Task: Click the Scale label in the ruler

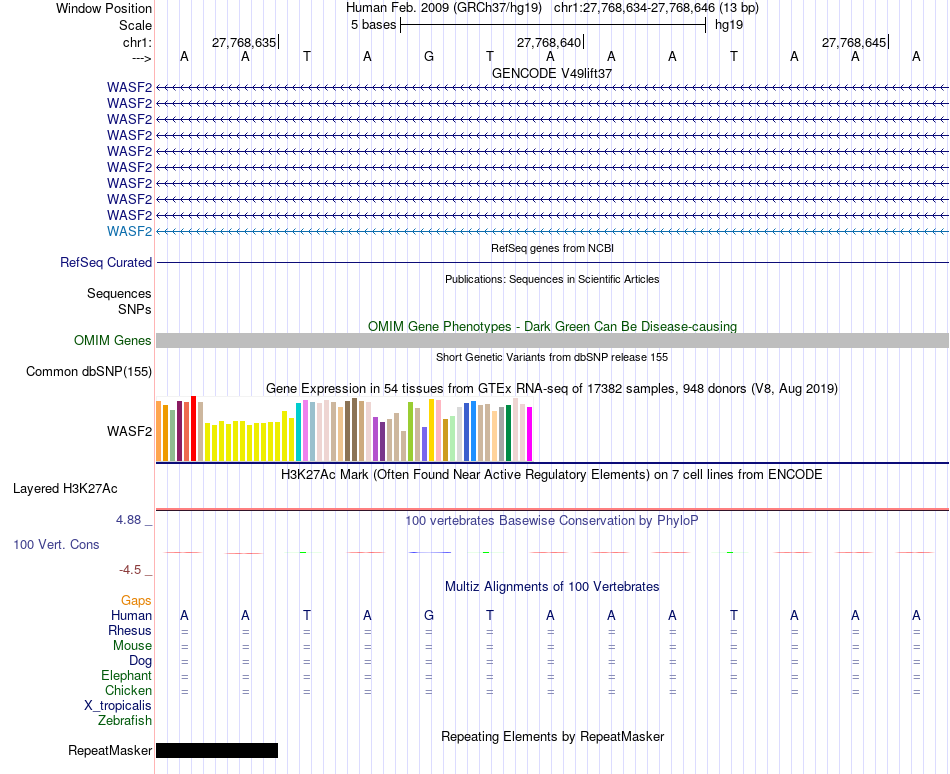Action: coord(135,25)
